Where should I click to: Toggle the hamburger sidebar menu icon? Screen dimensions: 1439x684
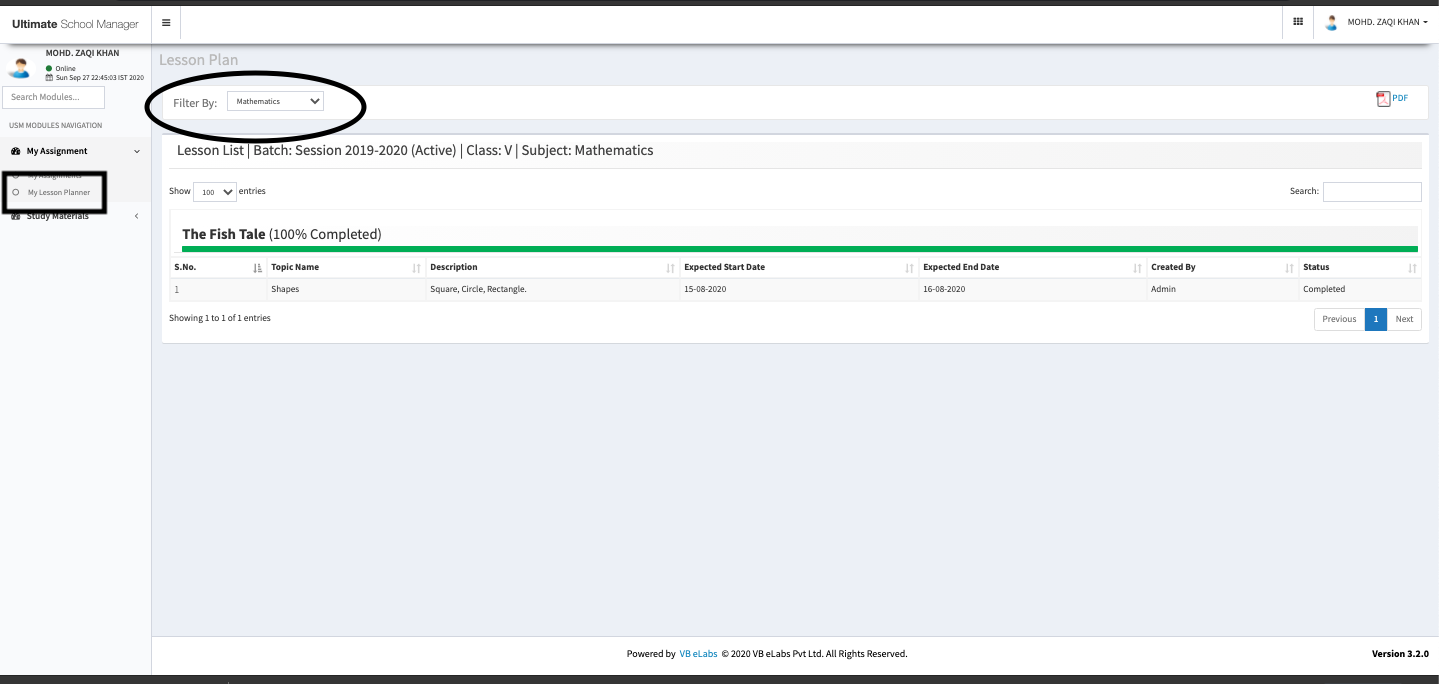[166, 22]
